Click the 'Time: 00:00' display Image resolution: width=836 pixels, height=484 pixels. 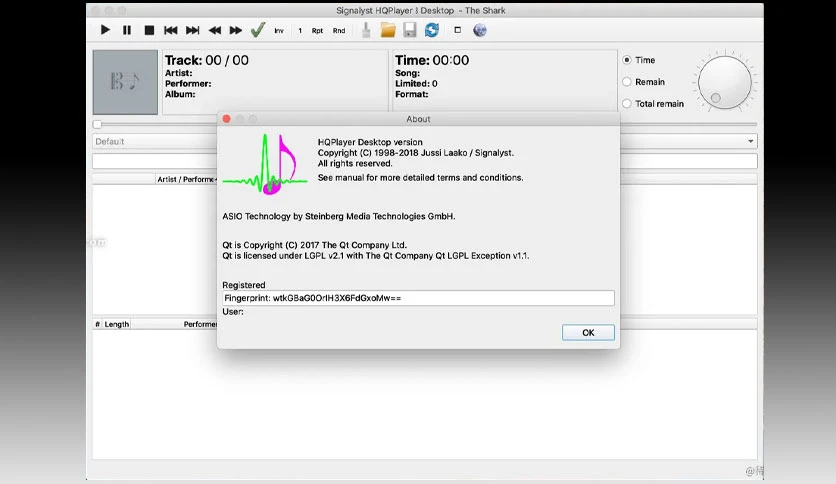point(432,60)
